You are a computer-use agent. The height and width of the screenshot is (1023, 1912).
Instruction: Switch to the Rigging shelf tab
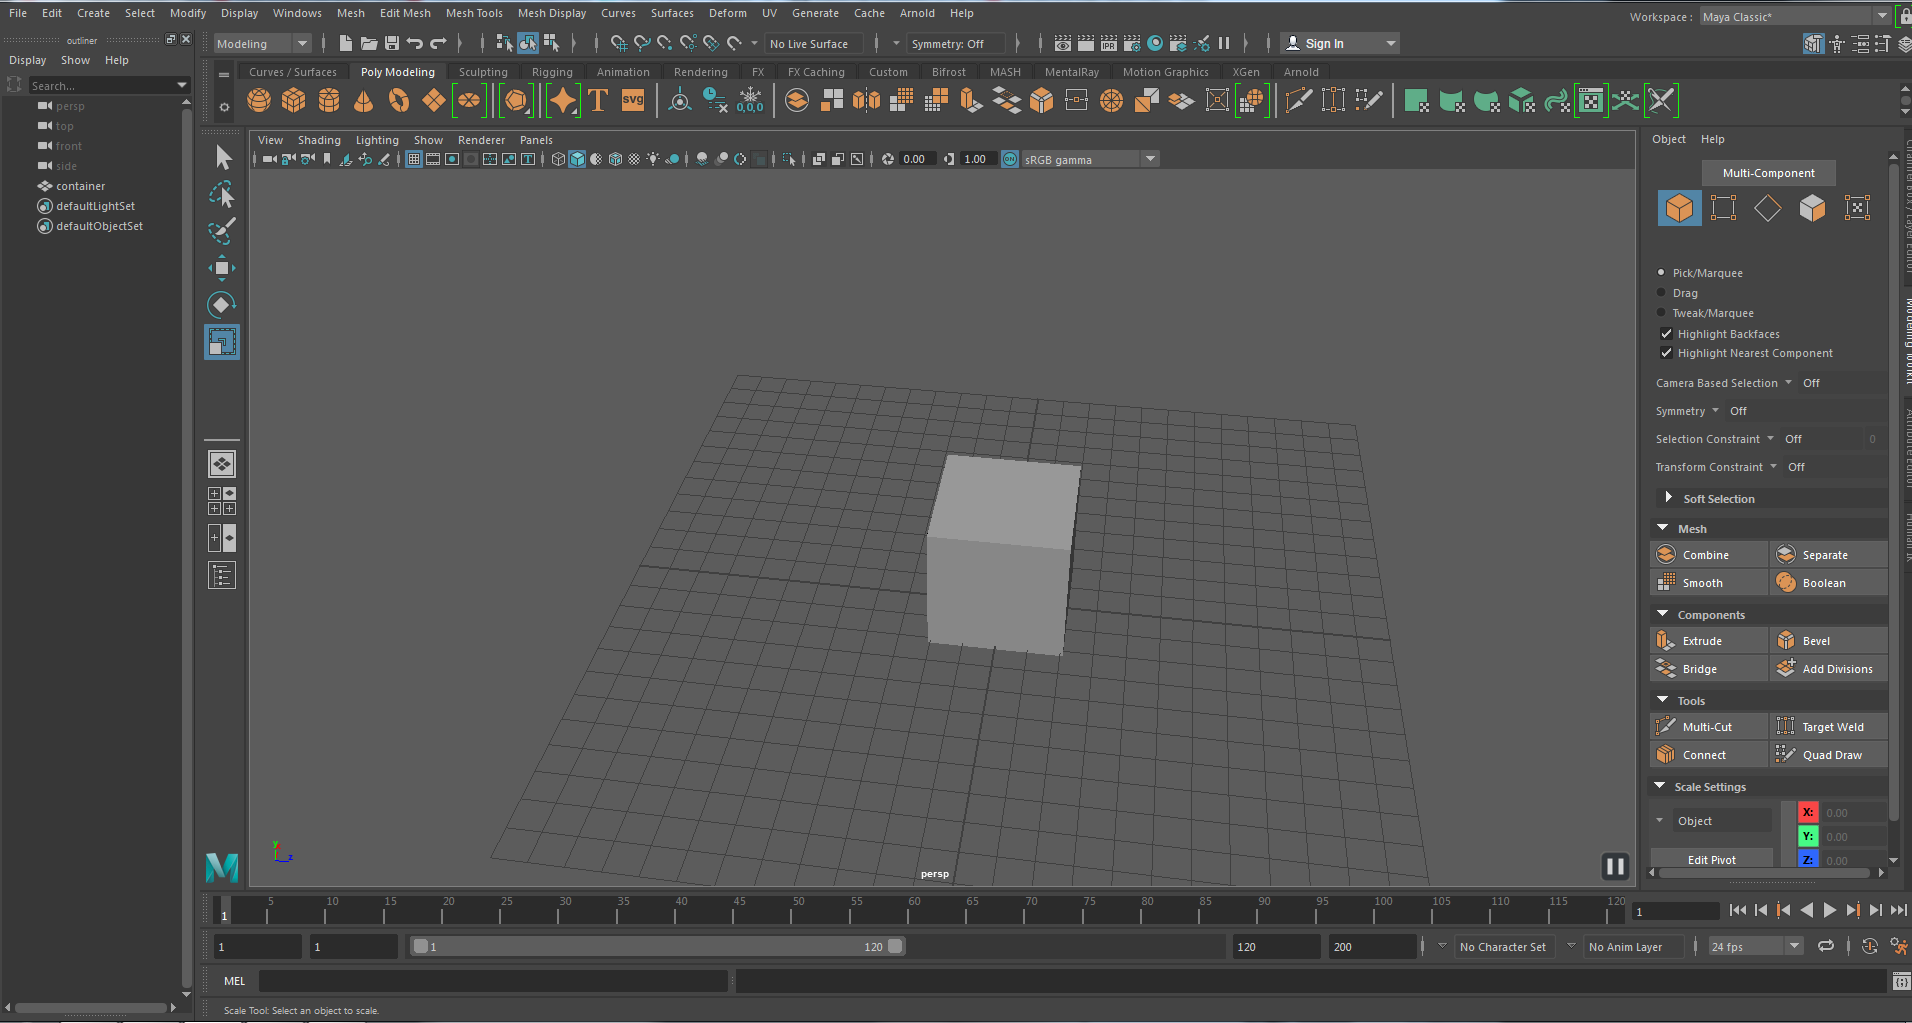552,72
